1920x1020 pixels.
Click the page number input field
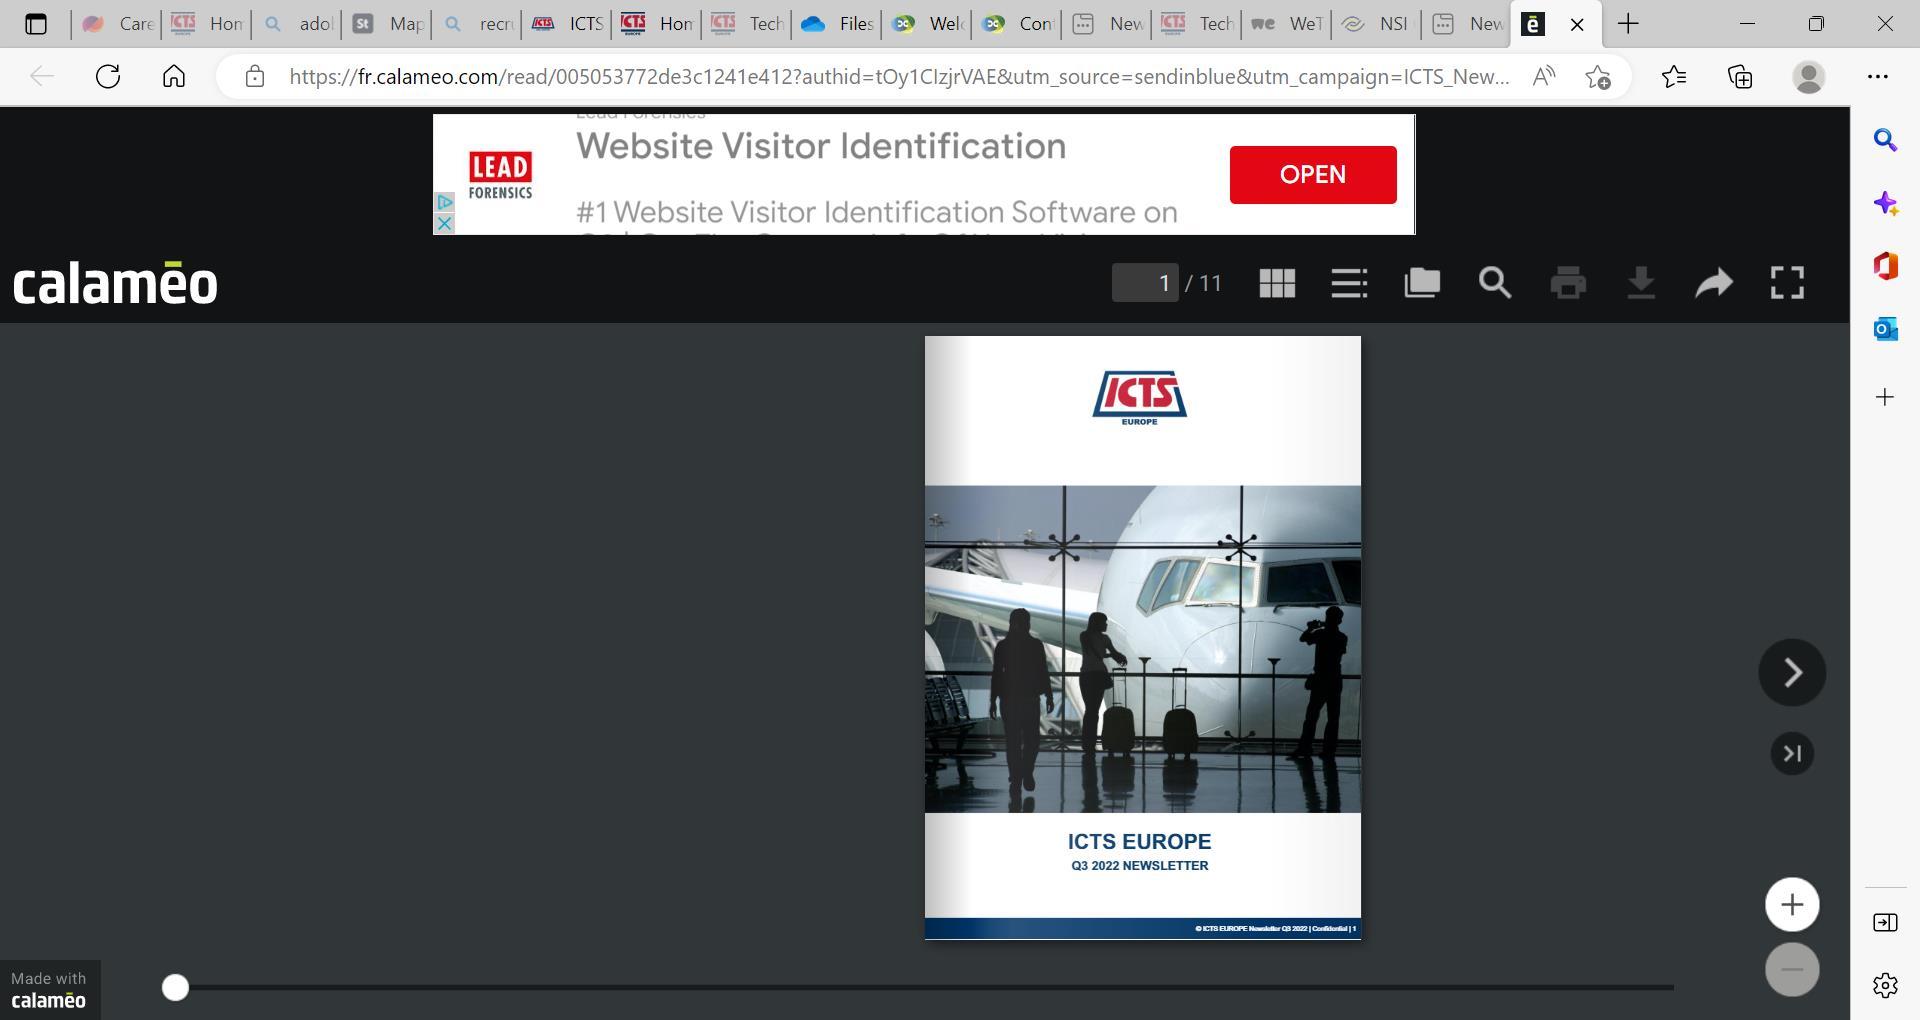coord(1145,283)
